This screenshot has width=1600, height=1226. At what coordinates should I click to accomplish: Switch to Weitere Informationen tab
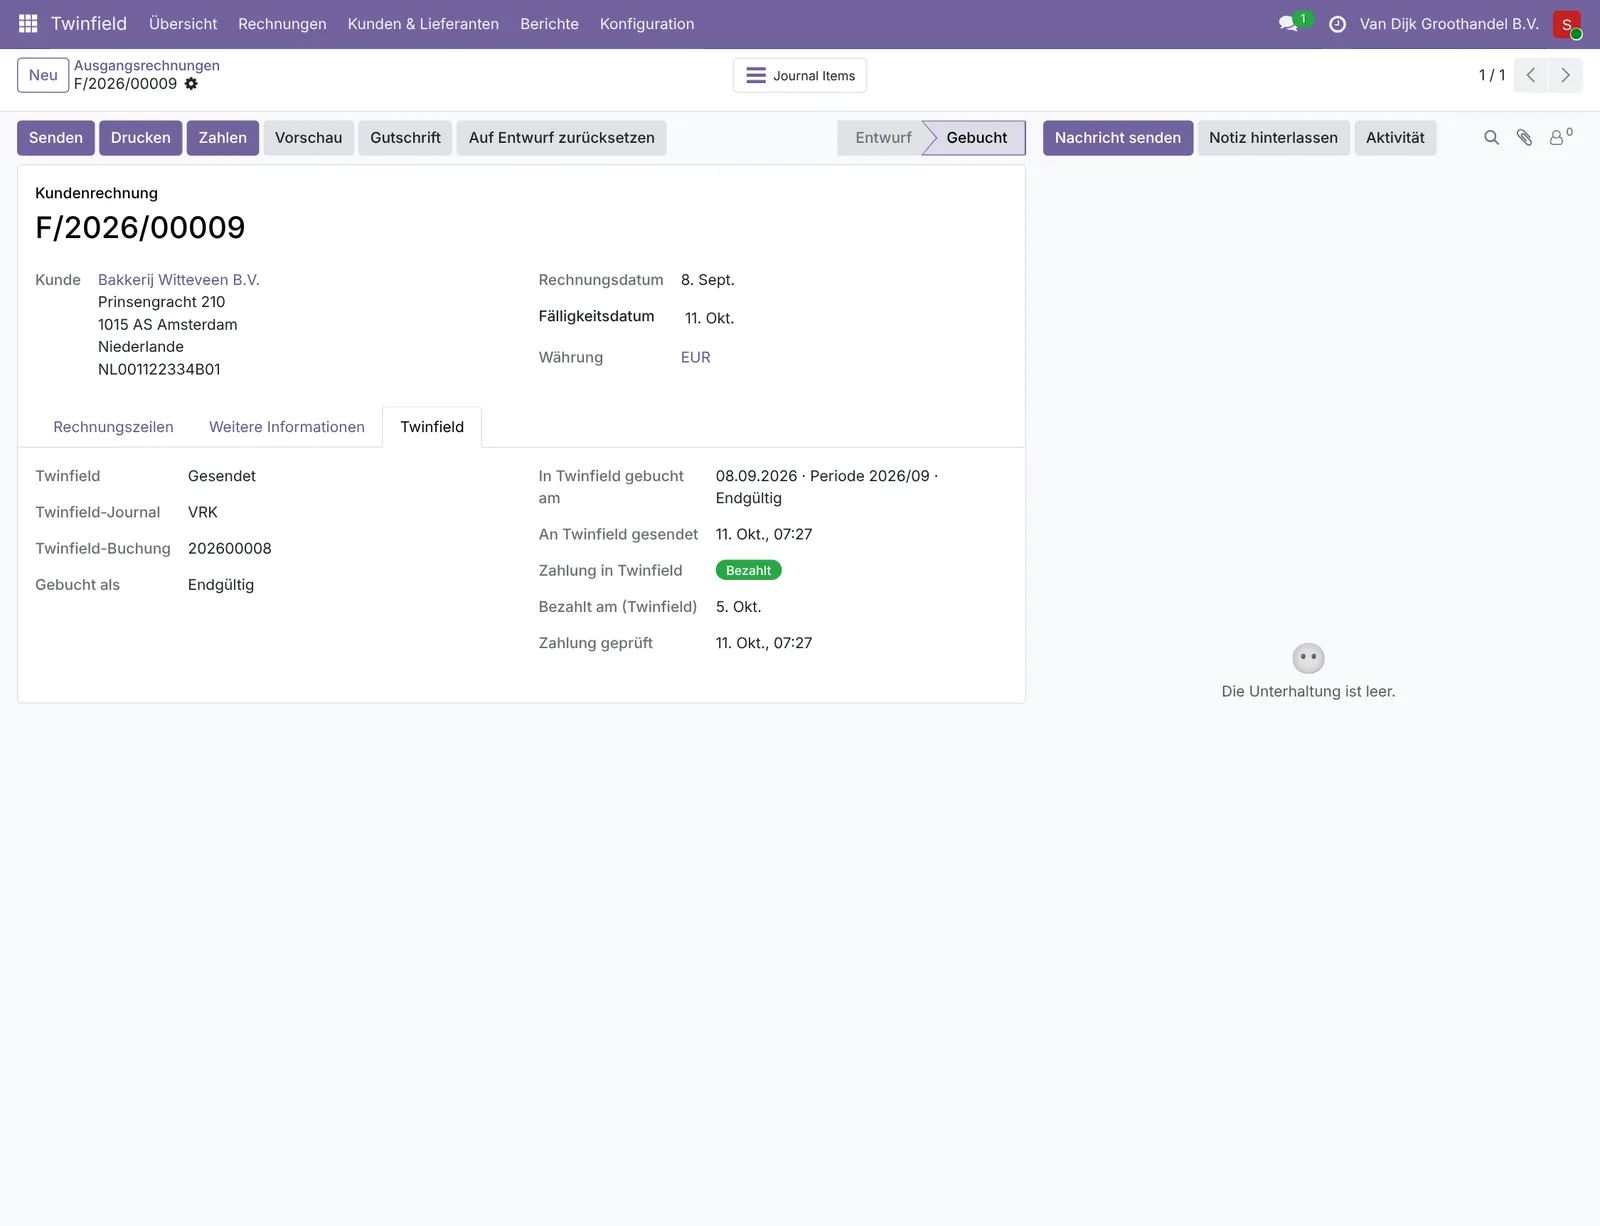(x=287, y=427)
